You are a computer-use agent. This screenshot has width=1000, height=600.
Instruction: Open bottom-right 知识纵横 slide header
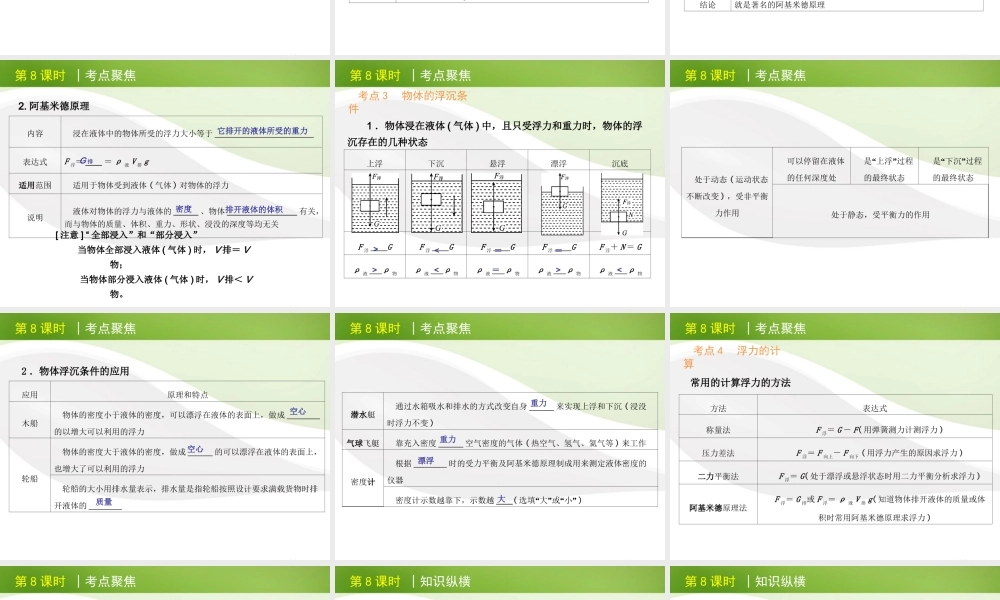click(835, 581)
